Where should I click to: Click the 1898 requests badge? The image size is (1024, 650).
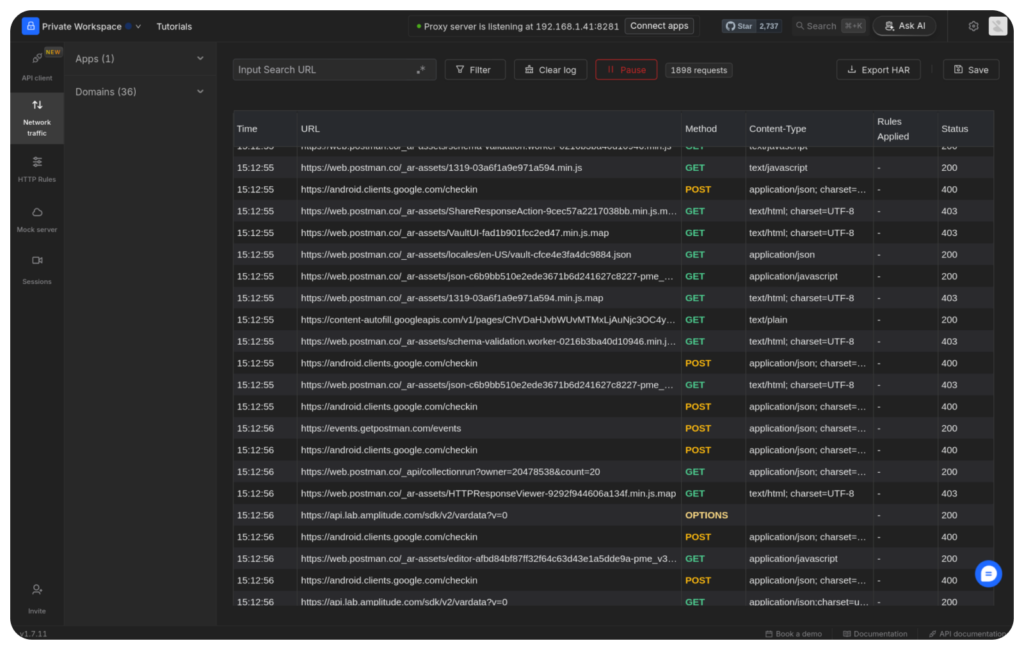point(699,70)
